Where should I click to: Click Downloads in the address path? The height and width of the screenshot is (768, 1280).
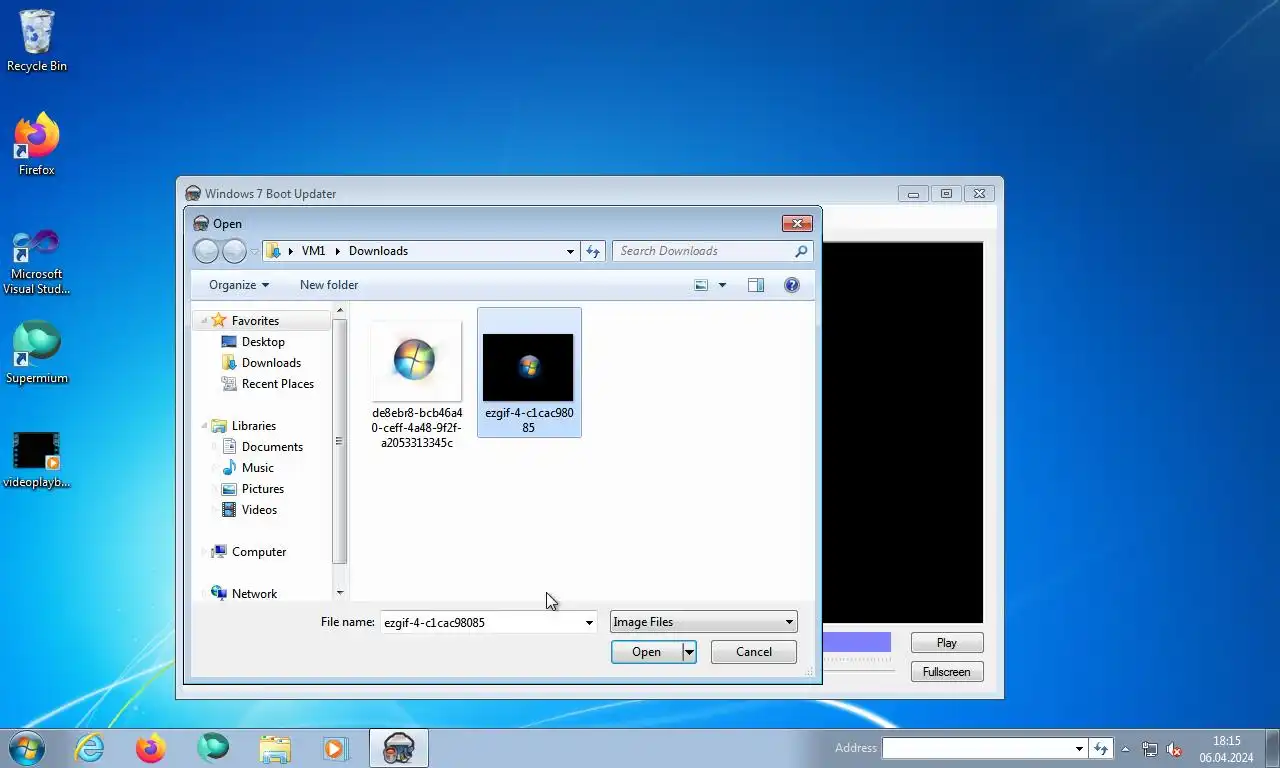click(378, 251)
